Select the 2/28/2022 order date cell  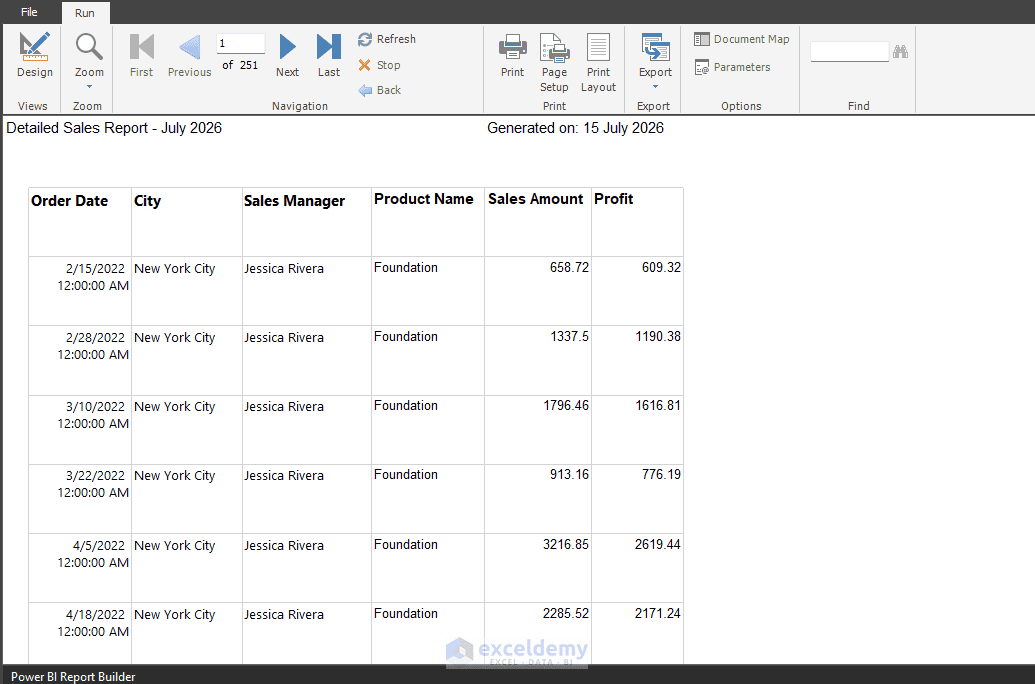point(80,360)
